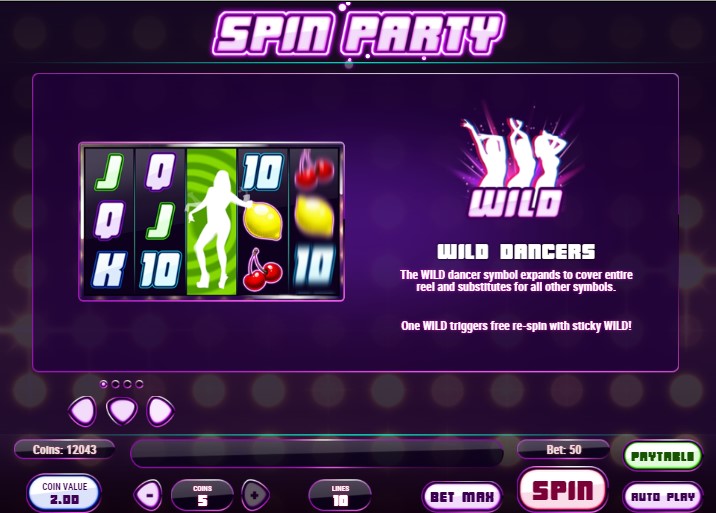716x513 pixels.
Task: Go to previous paytable page arrow
Action: coord(83,411)
